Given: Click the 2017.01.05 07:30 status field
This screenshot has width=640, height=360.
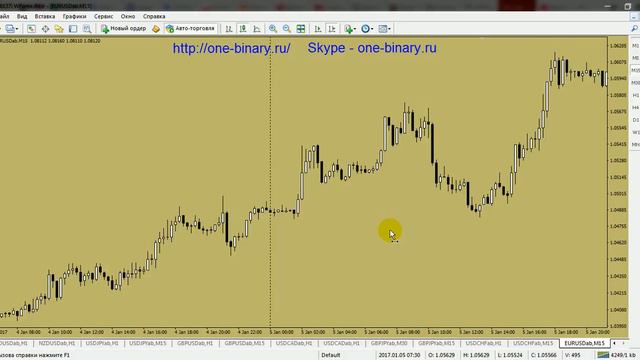Looking at the screenshot, I should tap(399, 355).
